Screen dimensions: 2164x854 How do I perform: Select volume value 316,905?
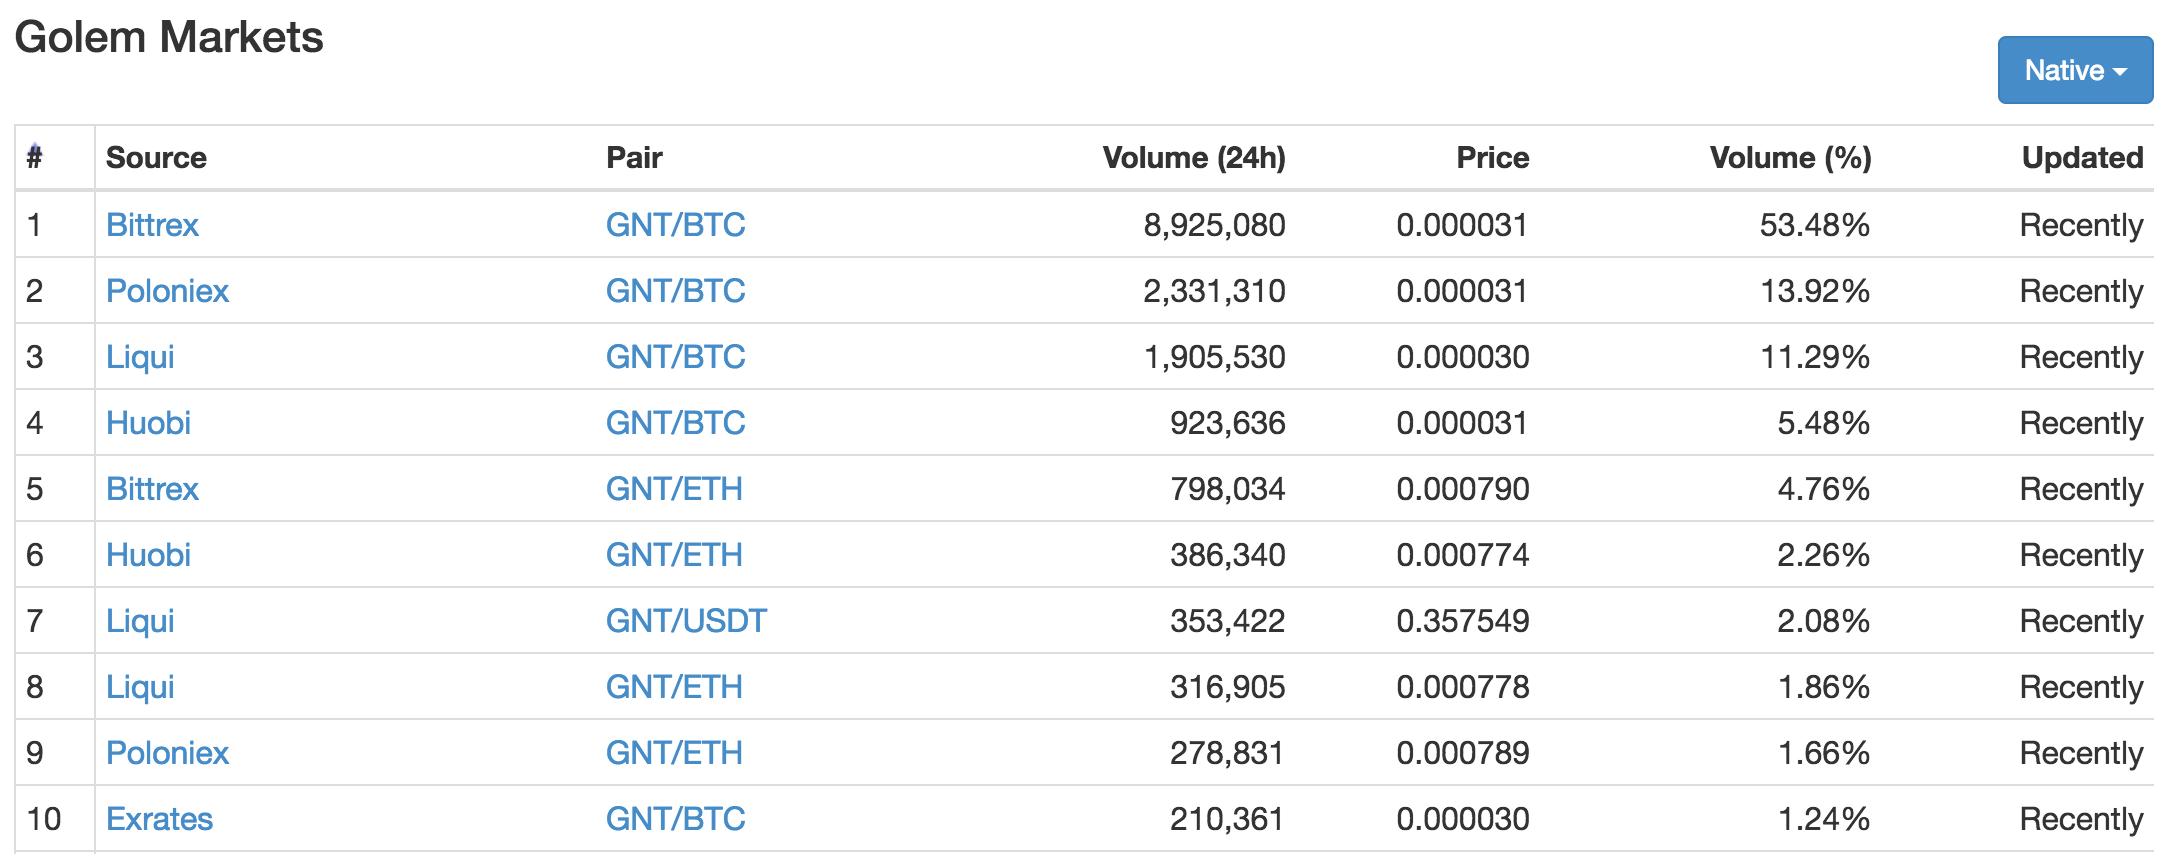coord(1228,687)
